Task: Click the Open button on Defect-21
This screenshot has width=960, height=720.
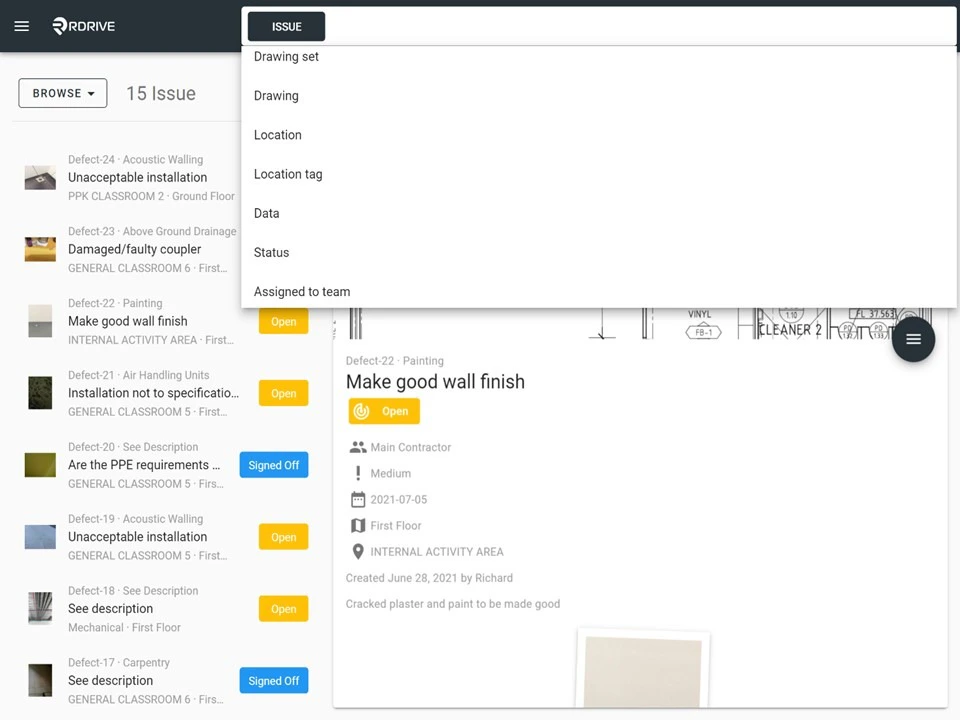Action: pyautogui.click(x=283, y=393)
